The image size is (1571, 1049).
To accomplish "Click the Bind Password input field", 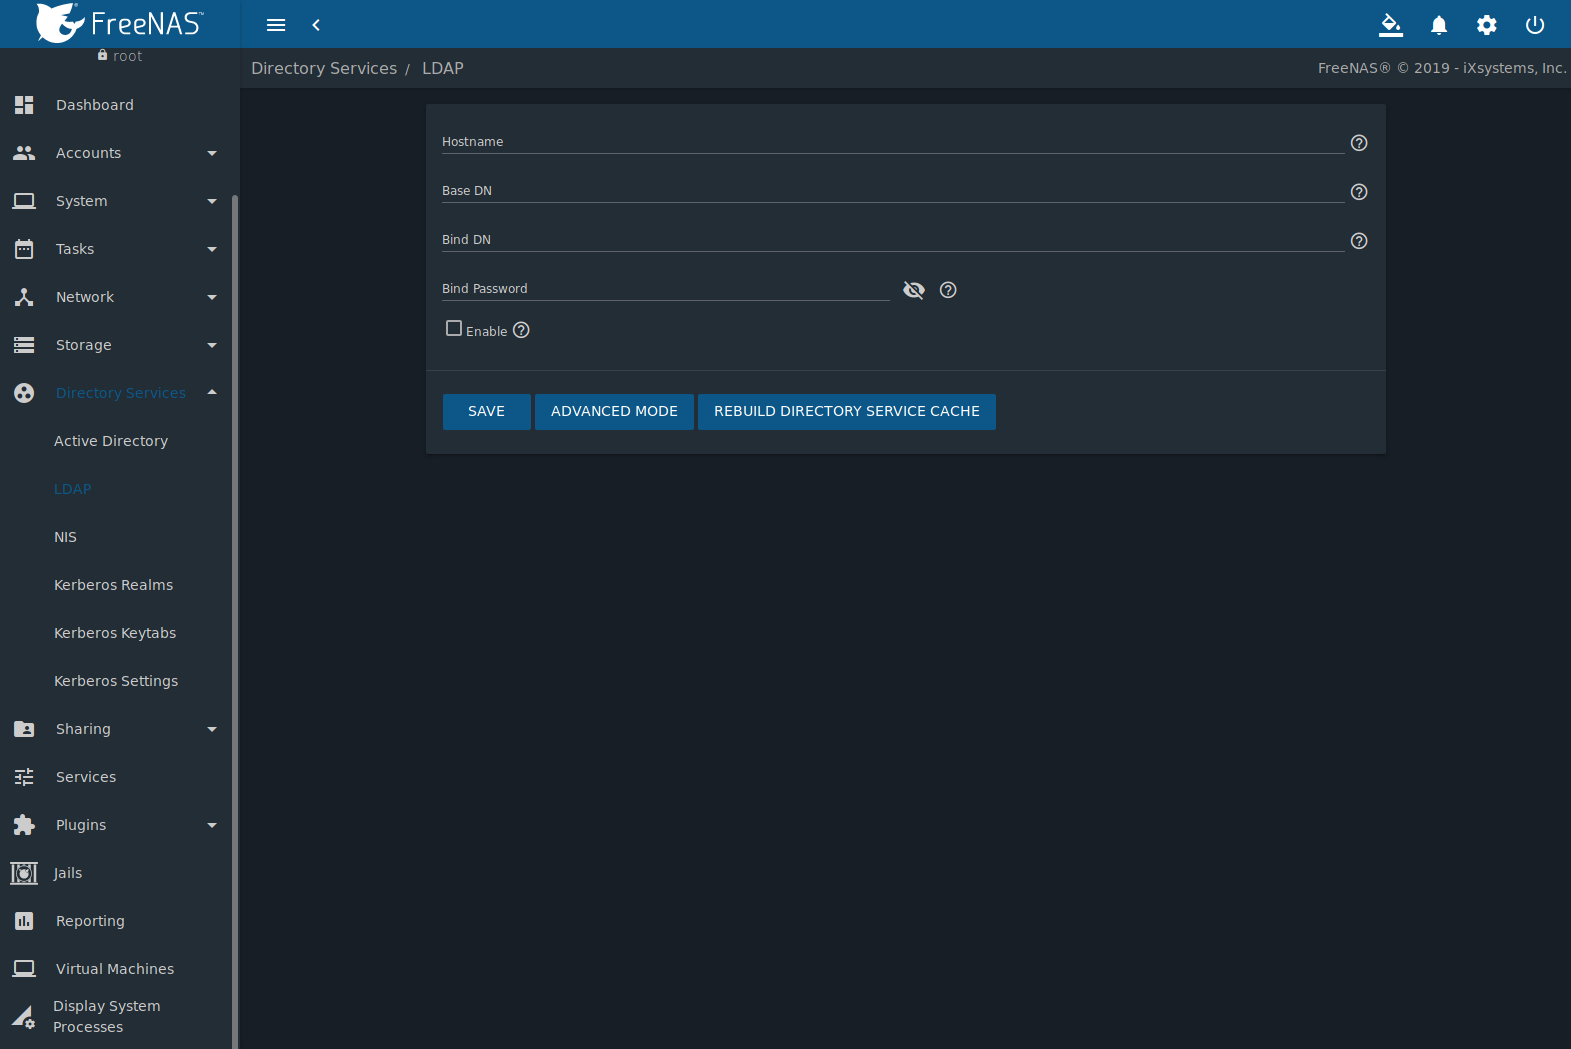I will pyautogui.click(x=666, y=289).
